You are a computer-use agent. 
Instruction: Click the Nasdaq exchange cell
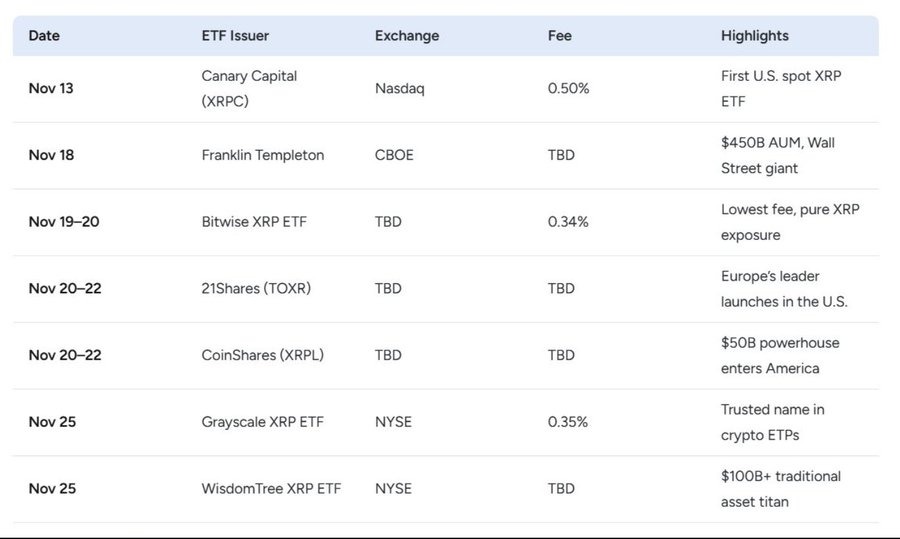tap(400, 88)
